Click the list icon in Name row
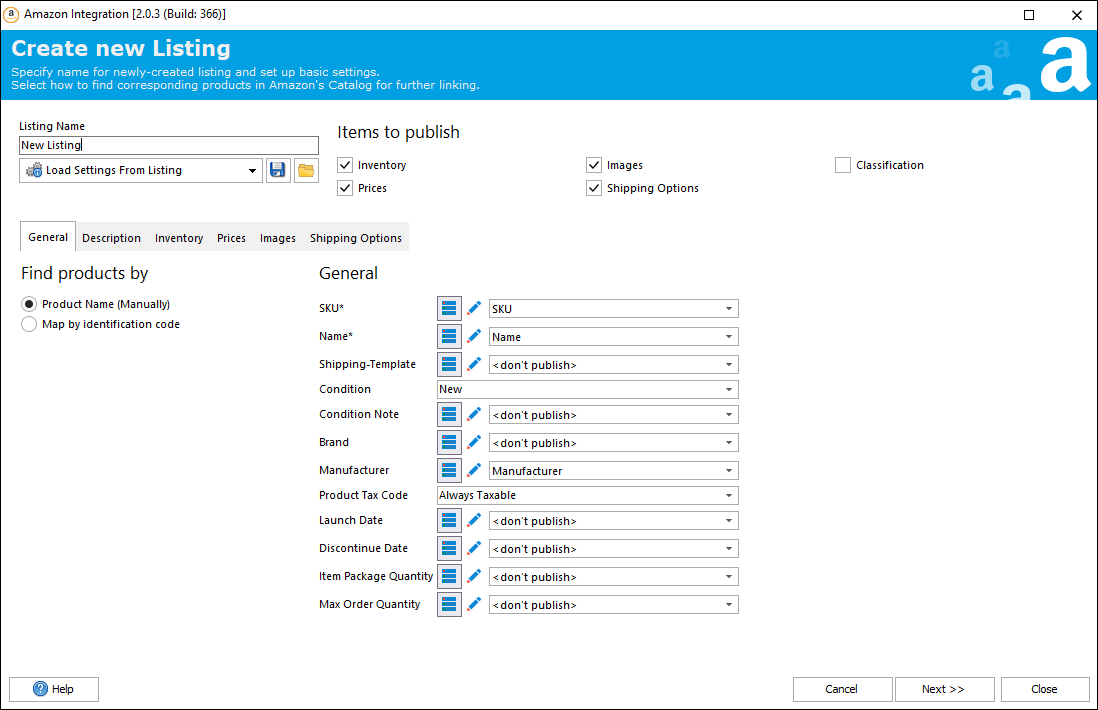The width and height of the screenshot is (1098, 710). (449, 336)
